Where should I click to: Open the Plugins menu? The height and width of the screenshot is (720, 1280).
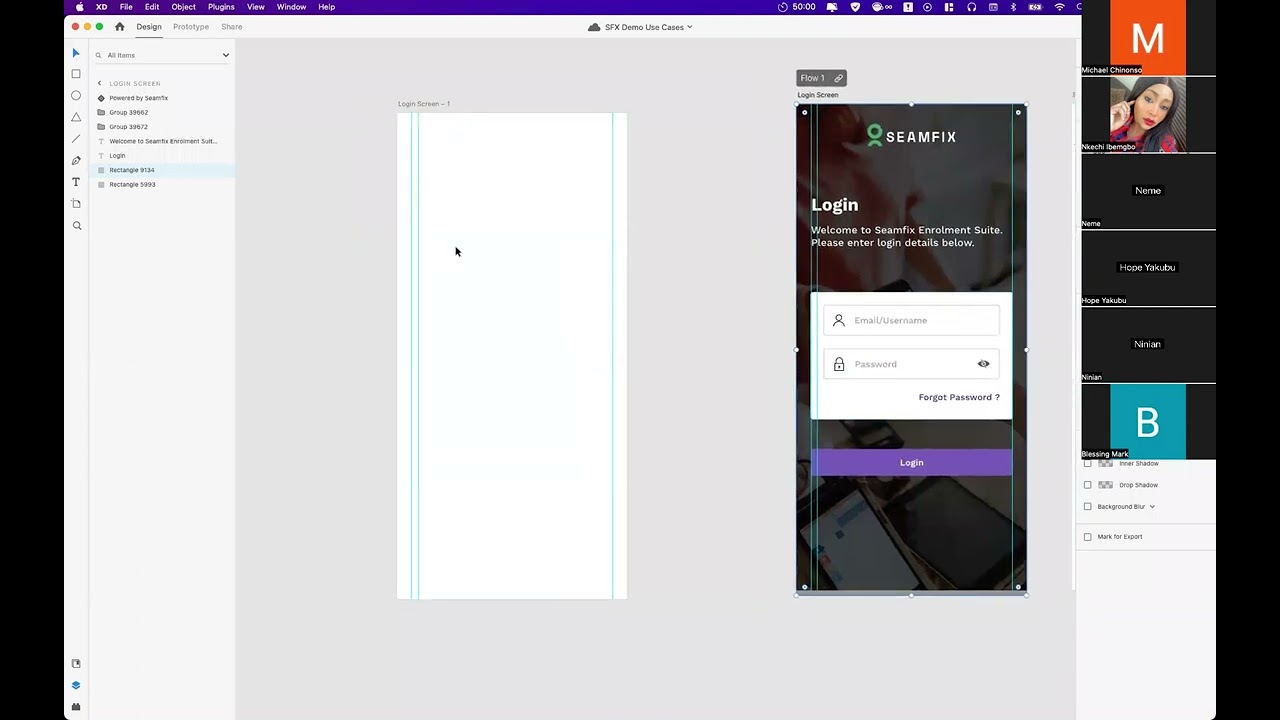pyautogui.click(x=221, y=7)
